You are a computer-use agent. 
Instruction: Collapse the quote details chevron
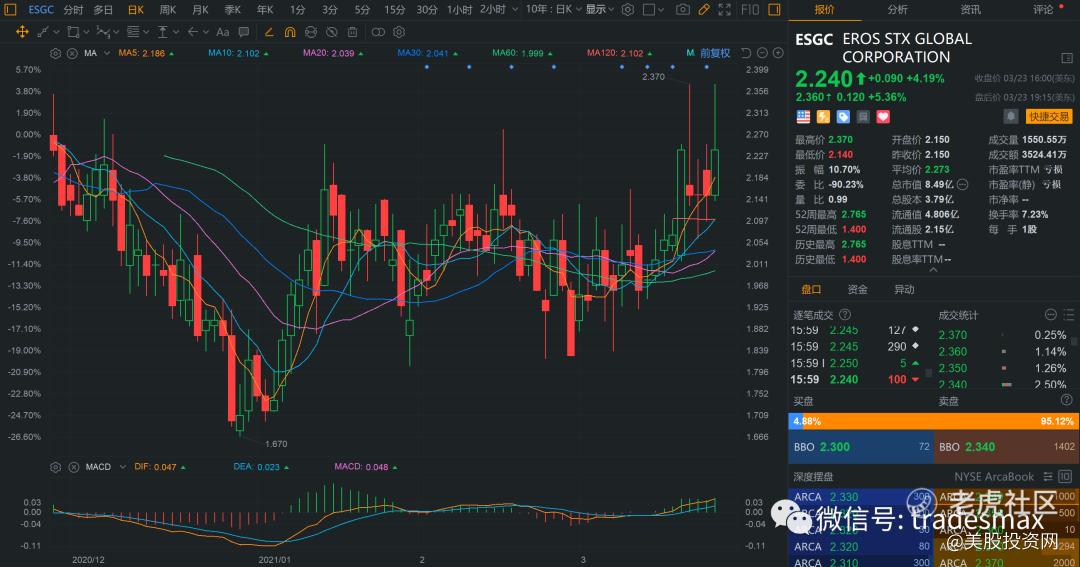[933, 270]
